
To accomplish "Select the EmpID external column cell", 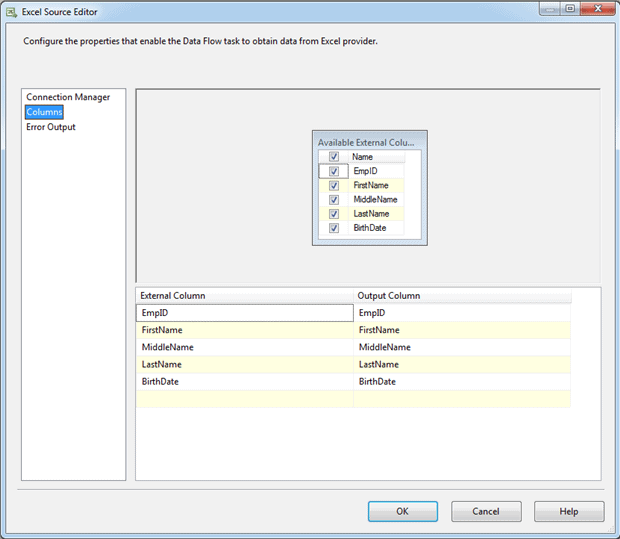I will [x=244, y=313].
